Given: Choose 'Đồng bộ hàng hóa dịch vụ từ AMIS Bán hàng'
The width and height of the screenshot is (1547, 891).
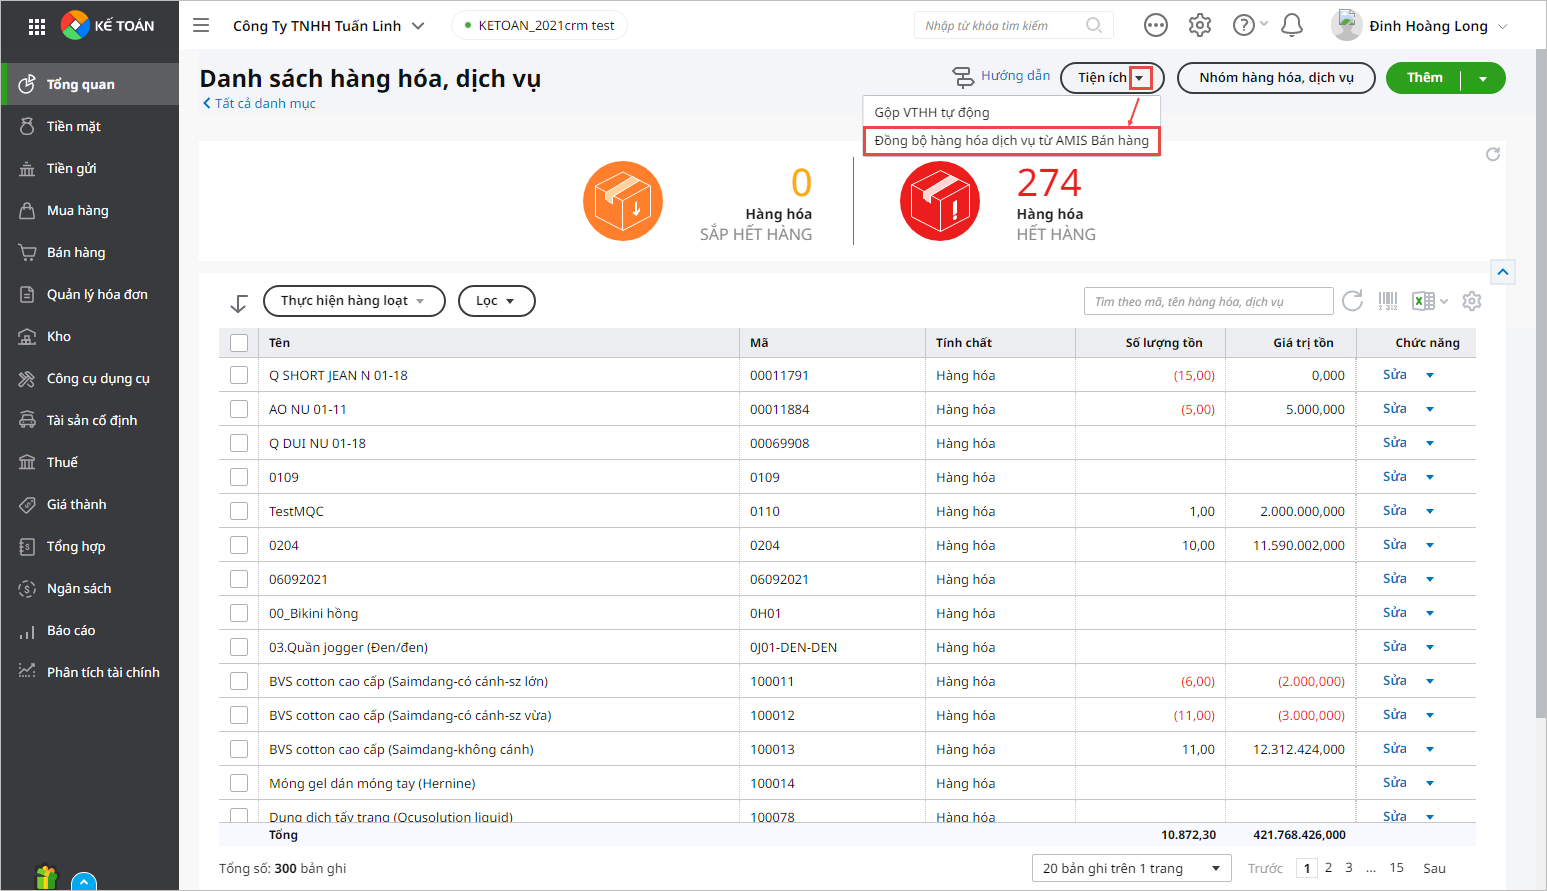Looking at the screenshot, I should (x=1011, y=141).
